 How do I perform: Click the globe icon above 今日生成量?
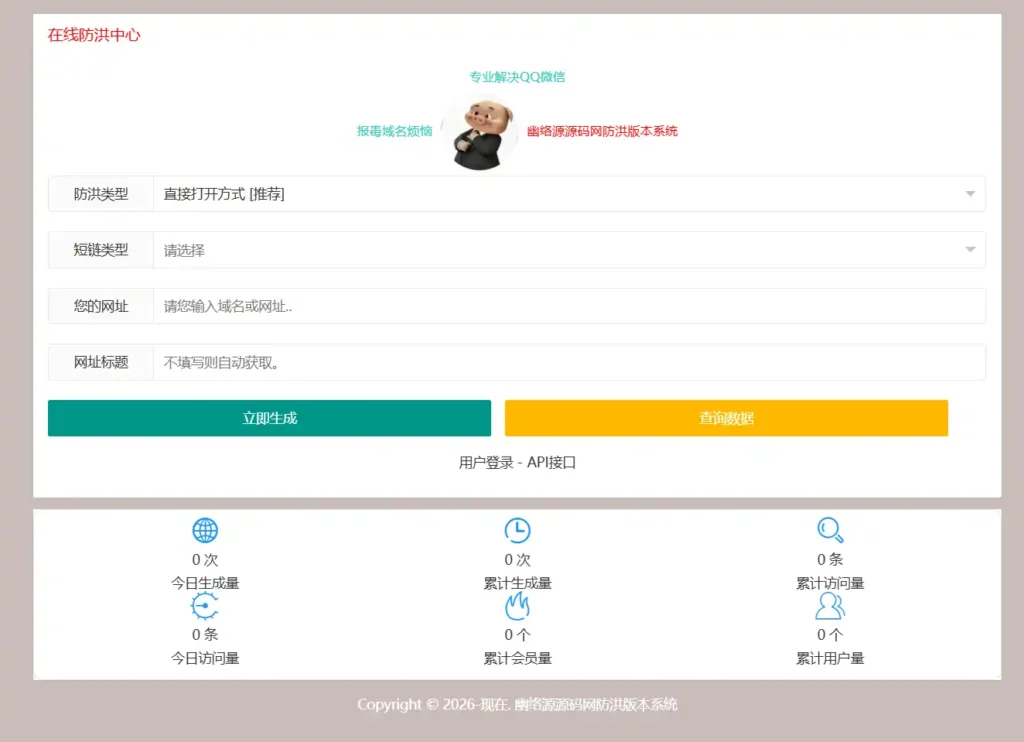[x=205, y=530]
